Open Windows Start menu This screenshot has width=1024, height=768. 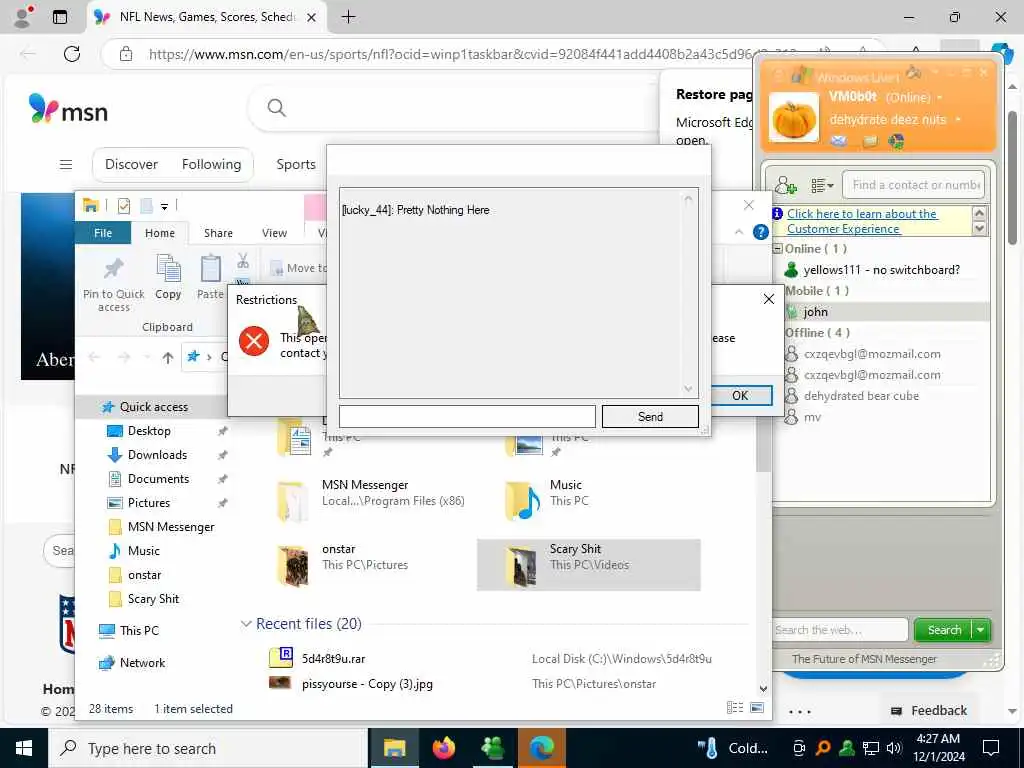click(x=24, y=748)
